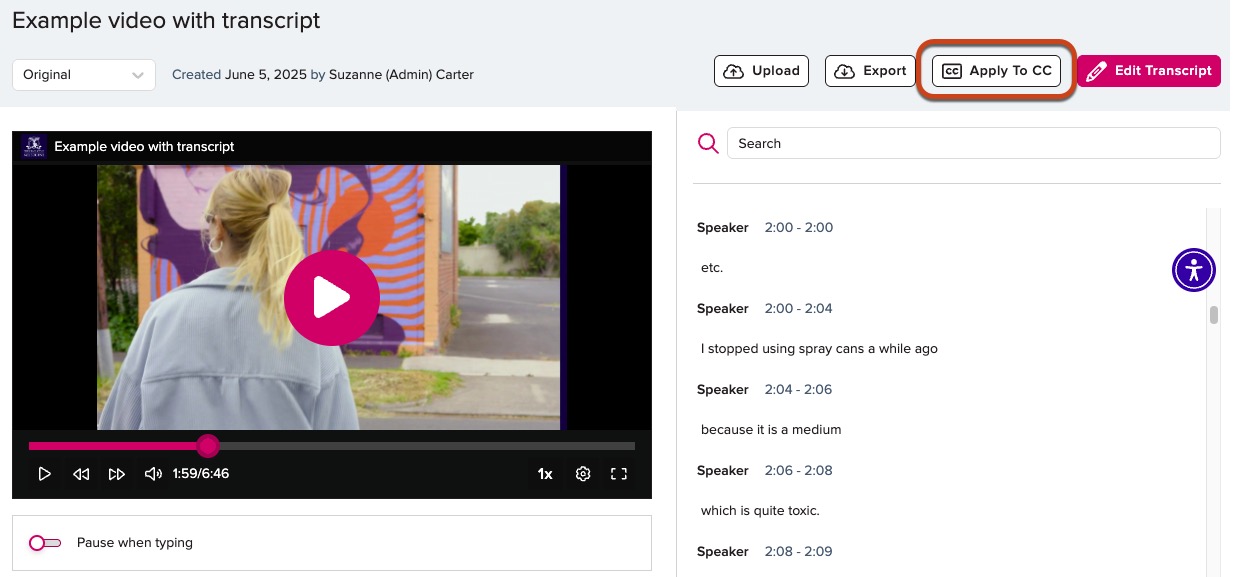Image resolution: width=1247 pixels, height=577 pixels.
Task: Click timestamp 2:04 - 2:06
Action: click(x=798, y=390)
